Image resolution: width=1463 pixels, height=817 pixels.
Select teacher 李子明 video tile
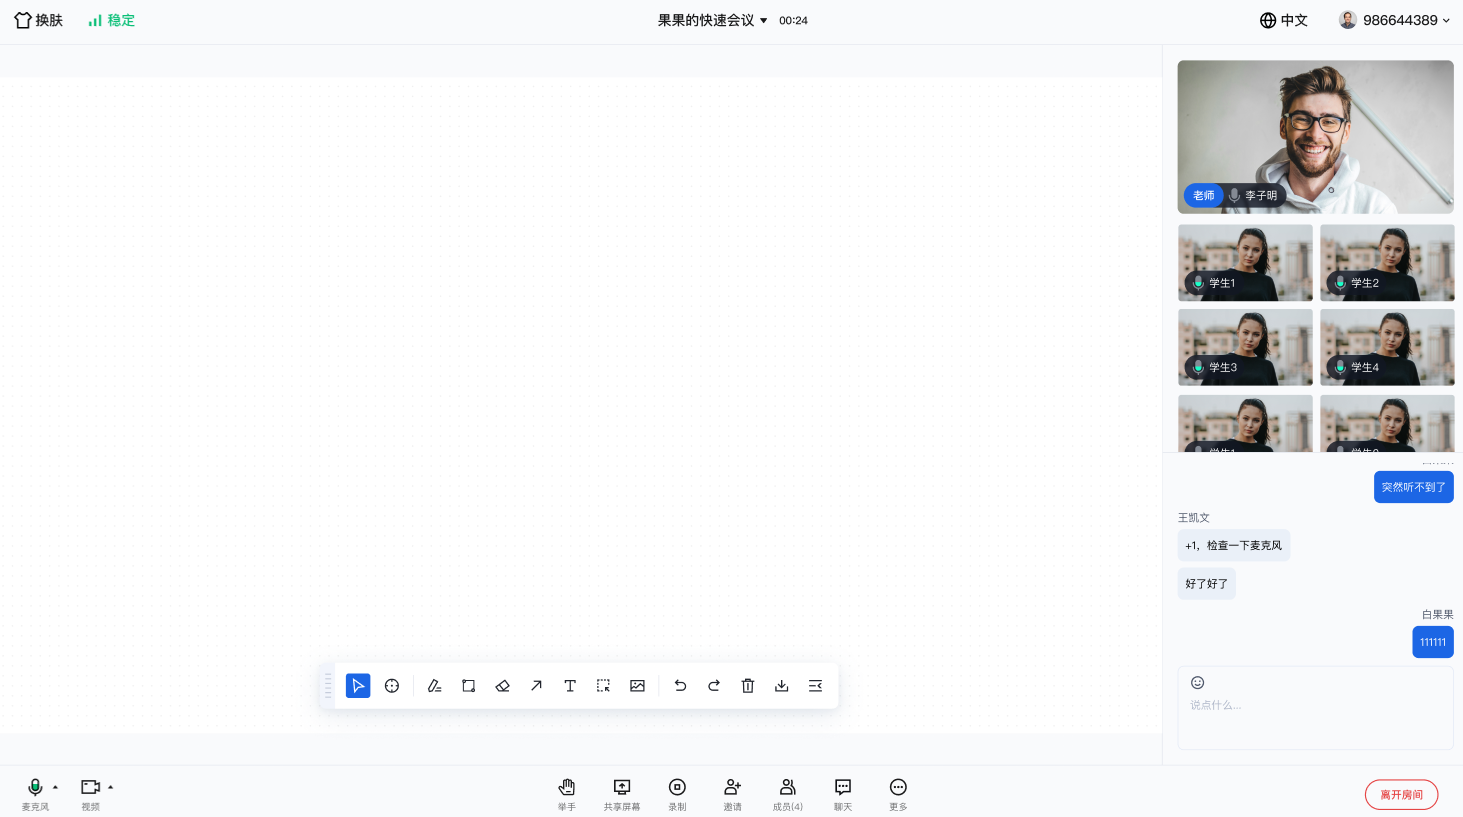tap(1315, 137)
